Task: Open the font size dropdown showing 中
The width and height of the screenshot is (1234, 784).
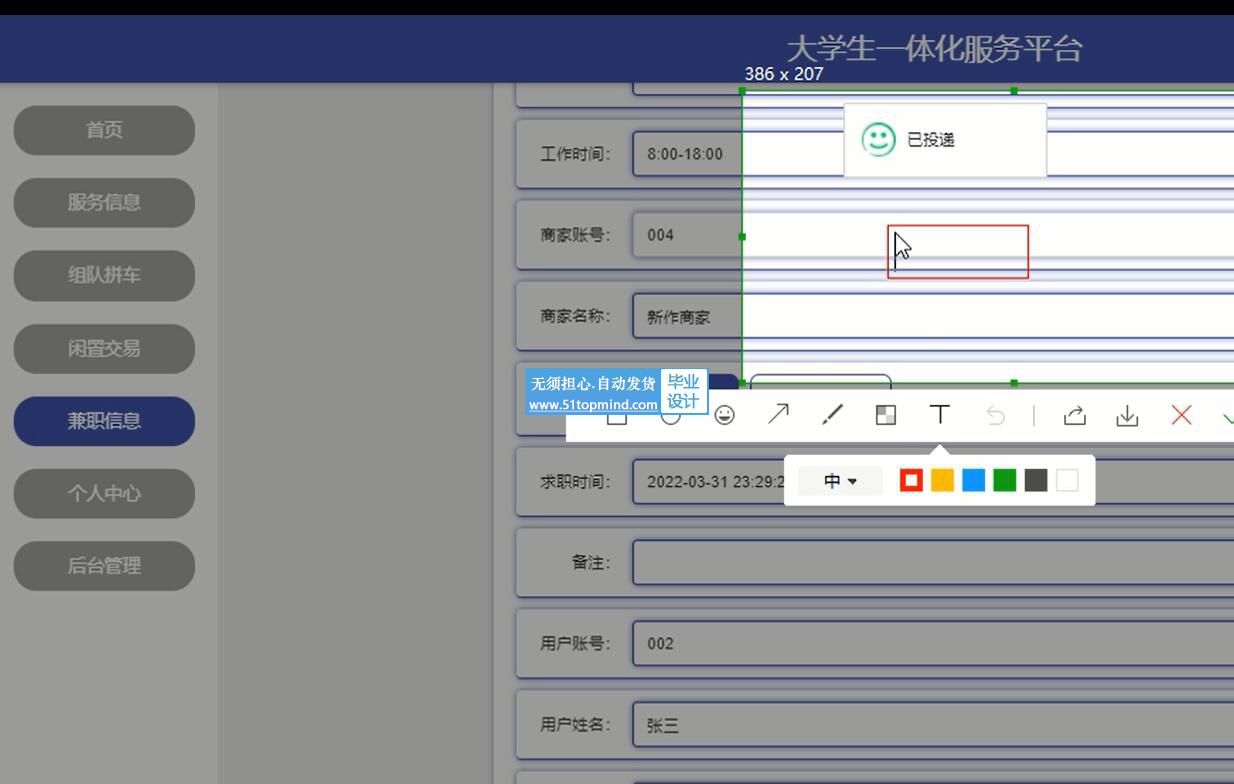Action: coord(840,481)
